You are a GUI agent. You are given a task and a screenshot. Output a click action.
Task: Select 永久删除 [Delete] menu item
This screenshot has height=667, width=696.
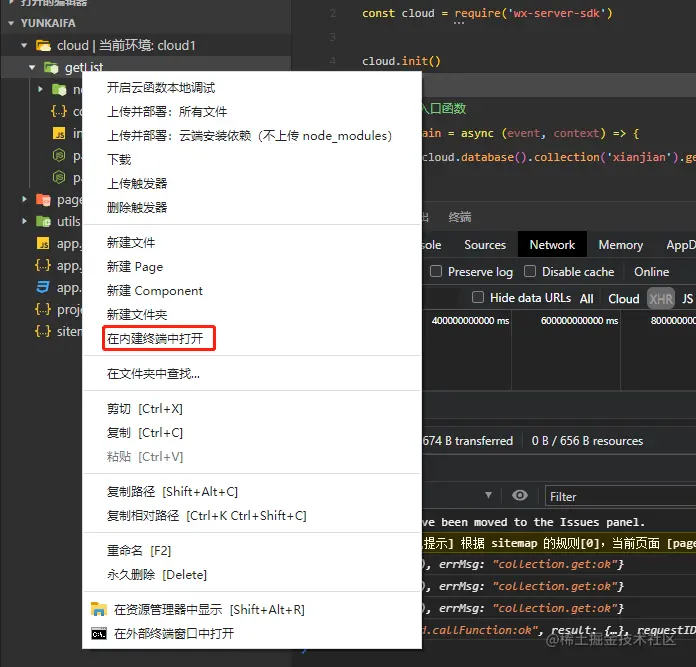click(x=252, y=575)
